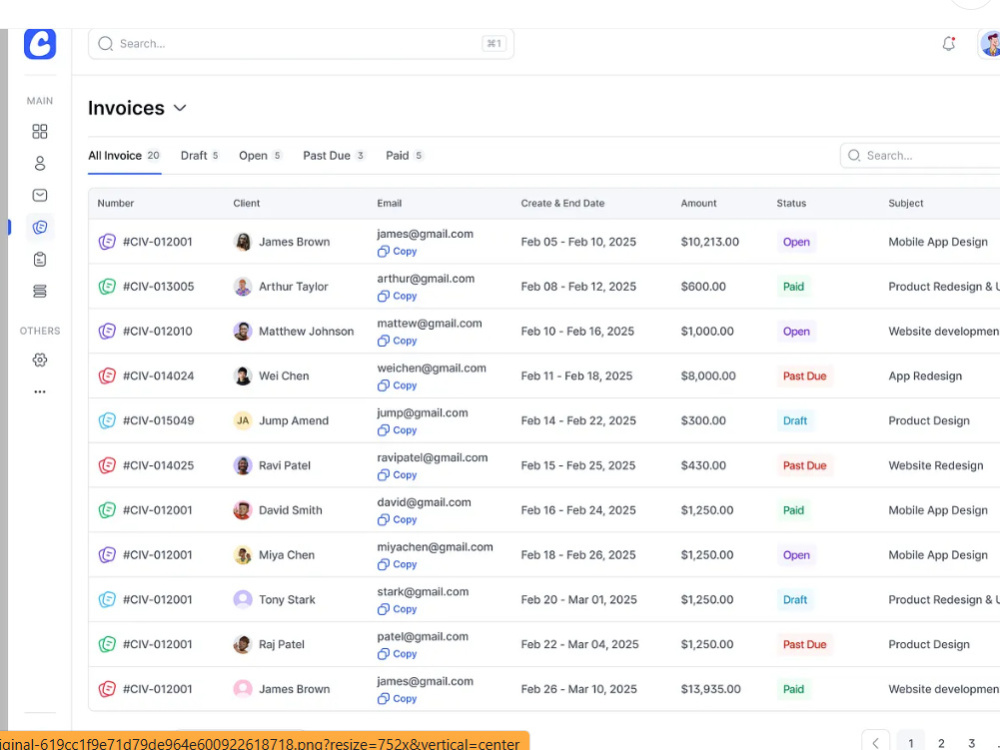Screen dimensions: 1000x750
Task: Click the search magnifier icon in top bar
Action: [x=105, y=43]
